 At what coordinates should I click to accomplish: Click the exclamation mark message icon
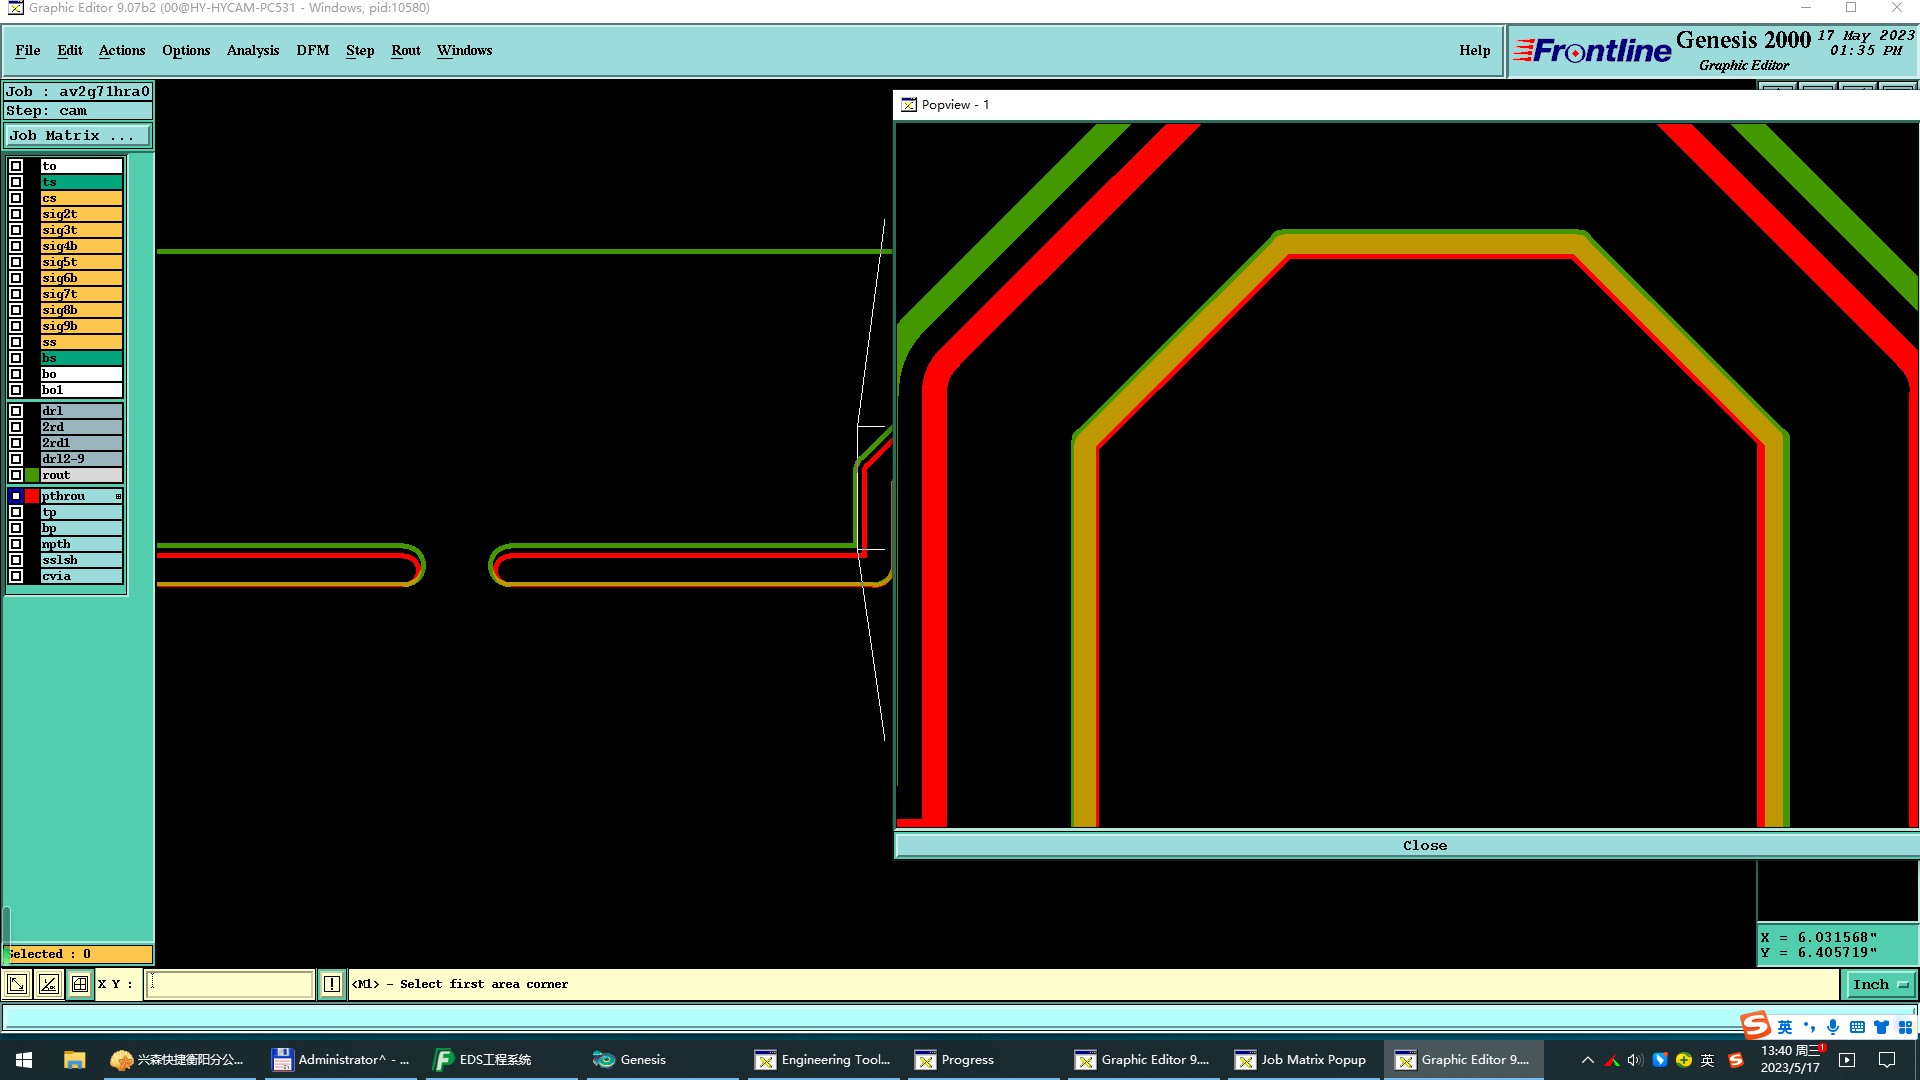[332, 984]
